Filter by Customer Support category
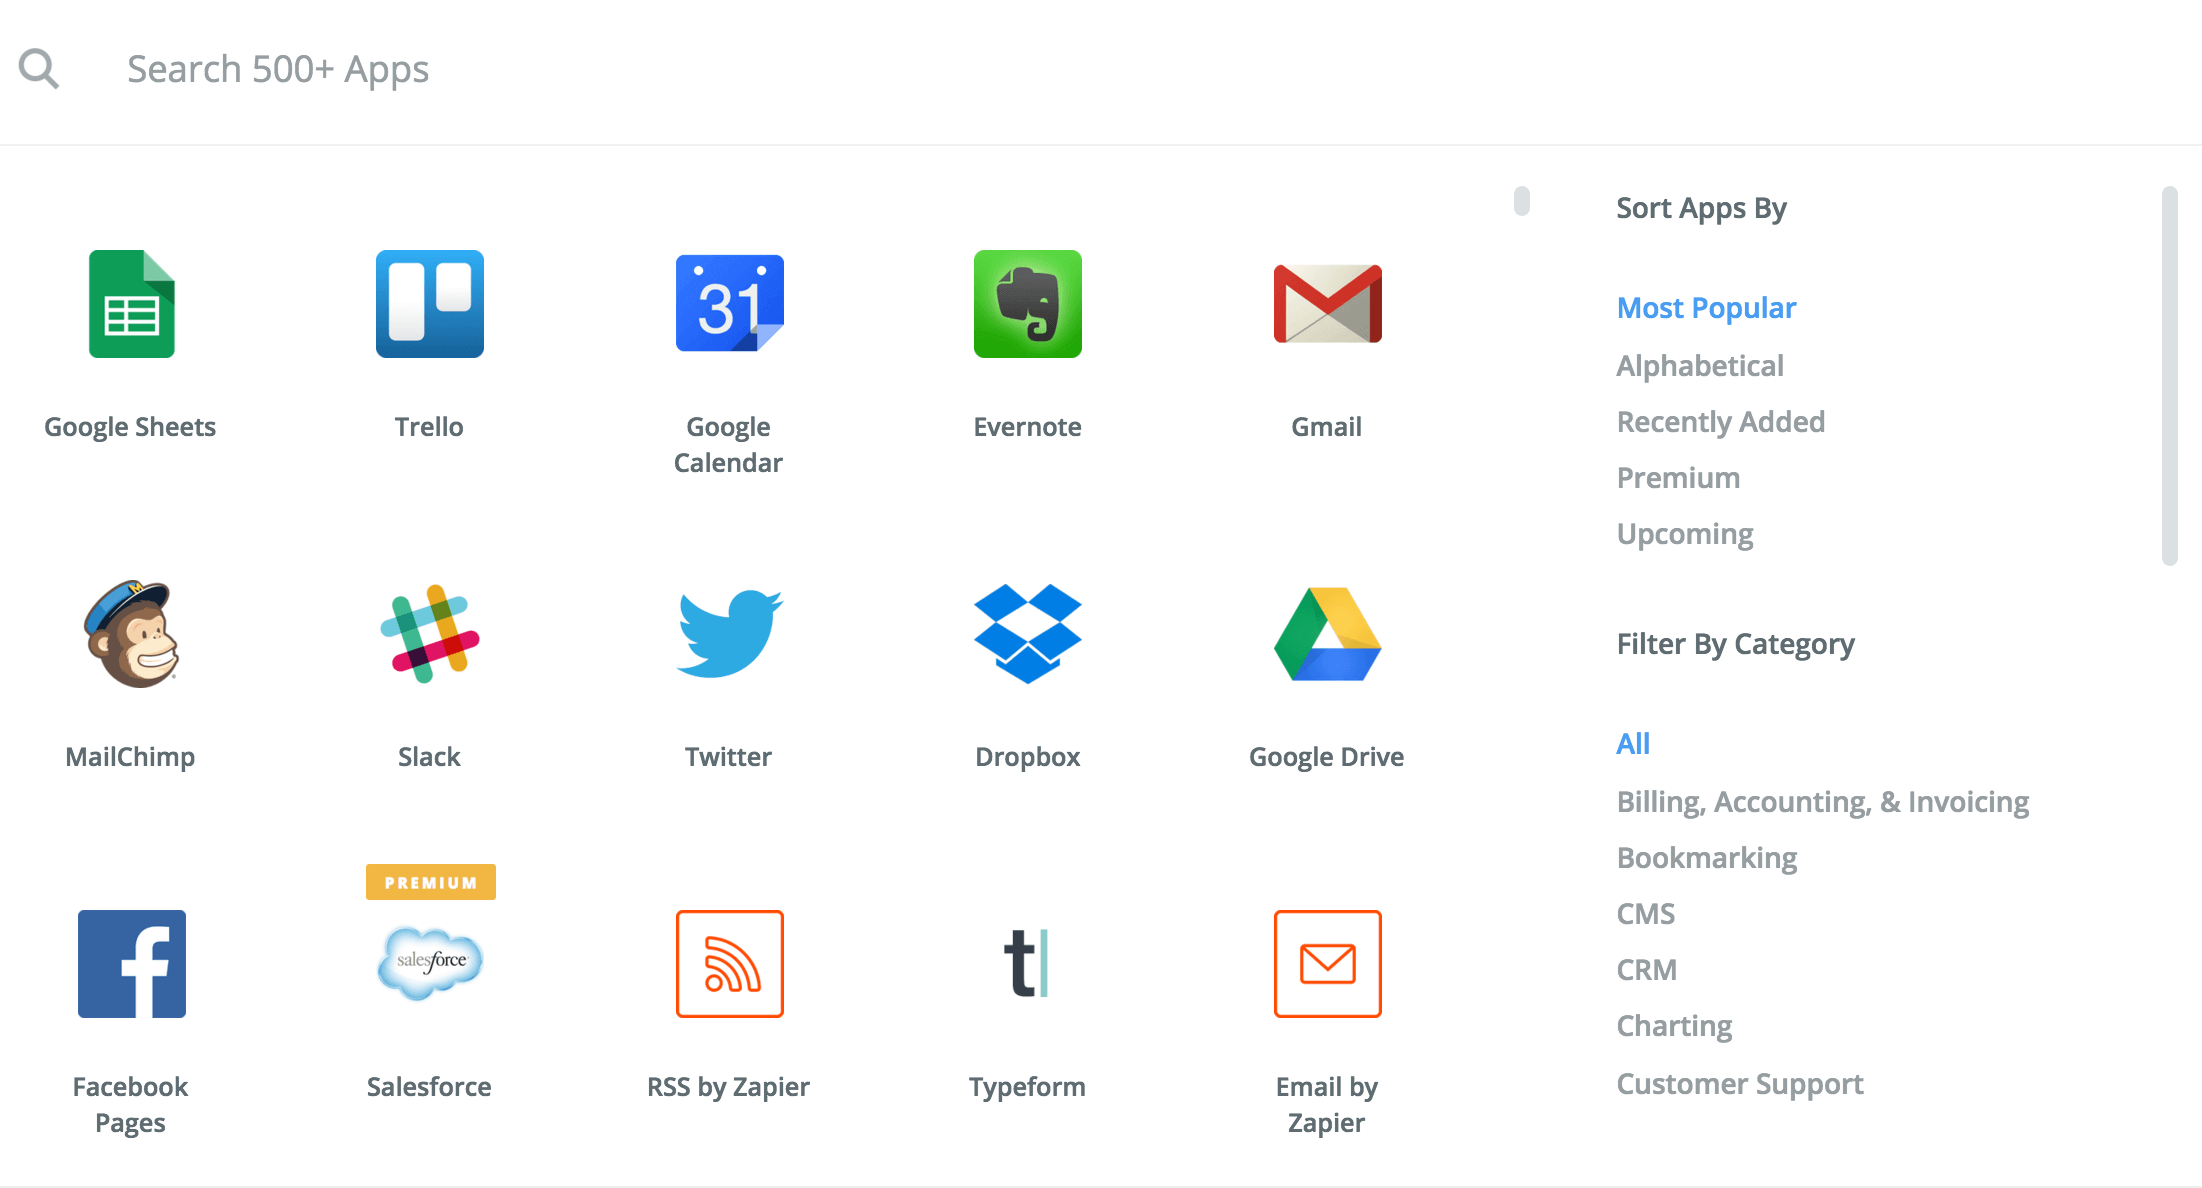This screenshot has height=1188, width=2202. click(1740, 1084)
